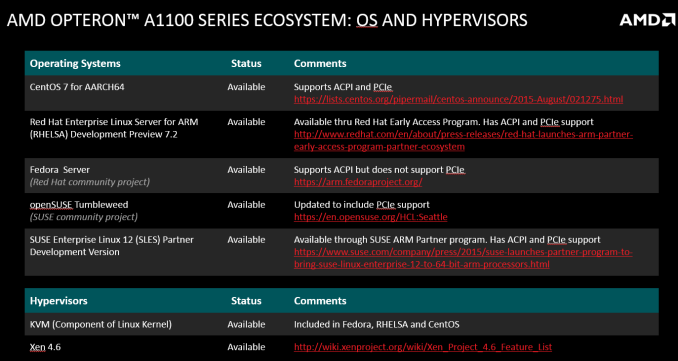Click the Operating Systems column header

(x=75, y=63)
